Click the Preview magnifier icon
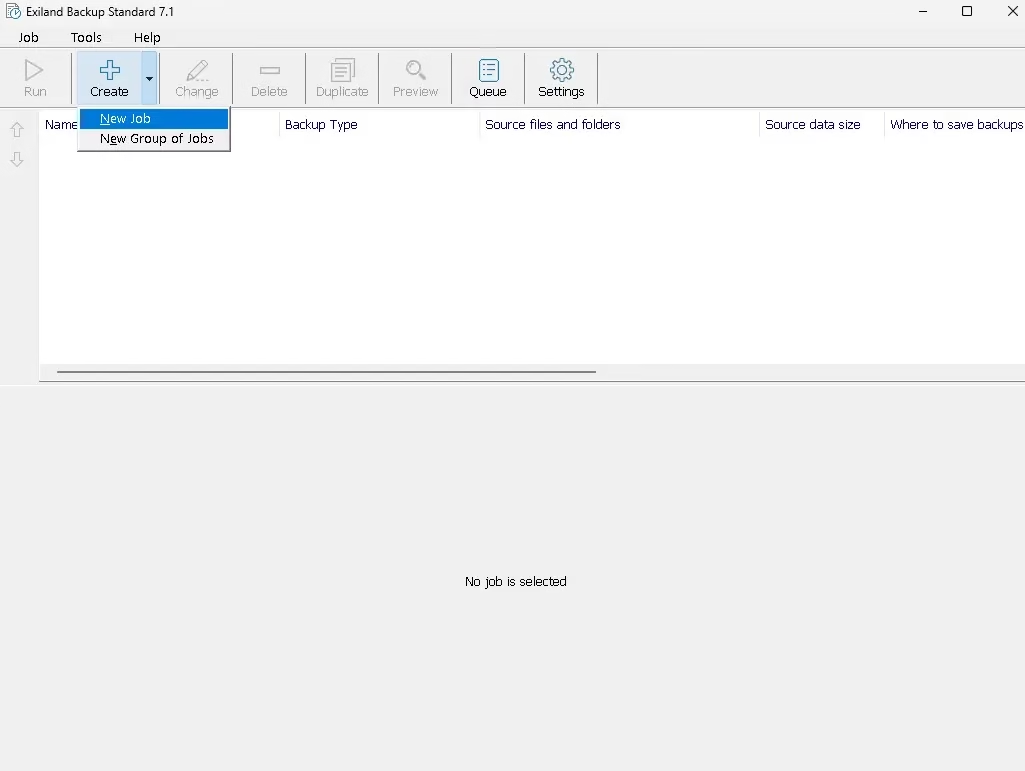 415,71
